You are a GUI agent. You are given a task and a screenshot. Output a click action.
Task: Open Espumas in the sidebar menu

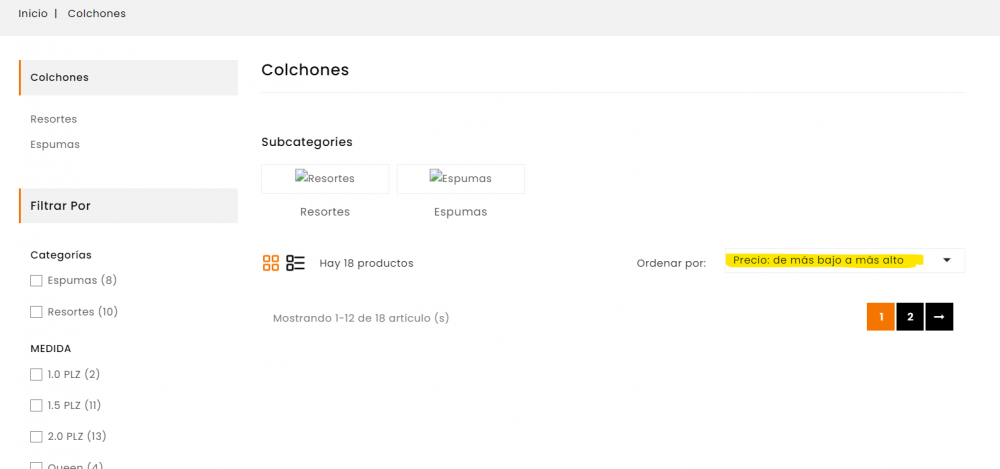[55, 144]
